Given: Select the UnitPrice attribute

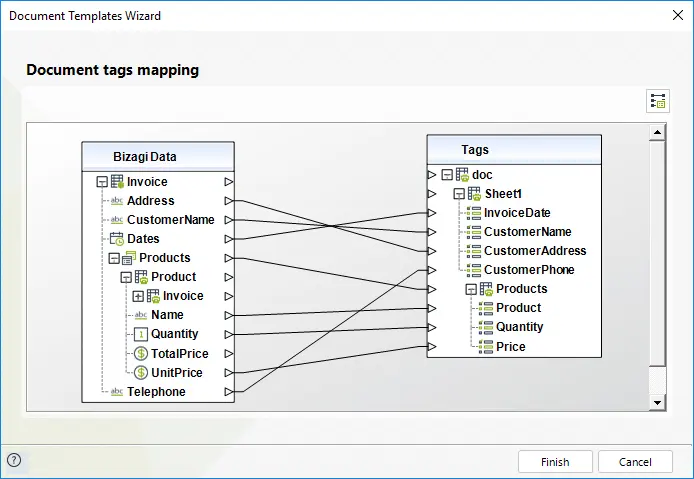Looking at the screenshot, I should click(177, 373).
